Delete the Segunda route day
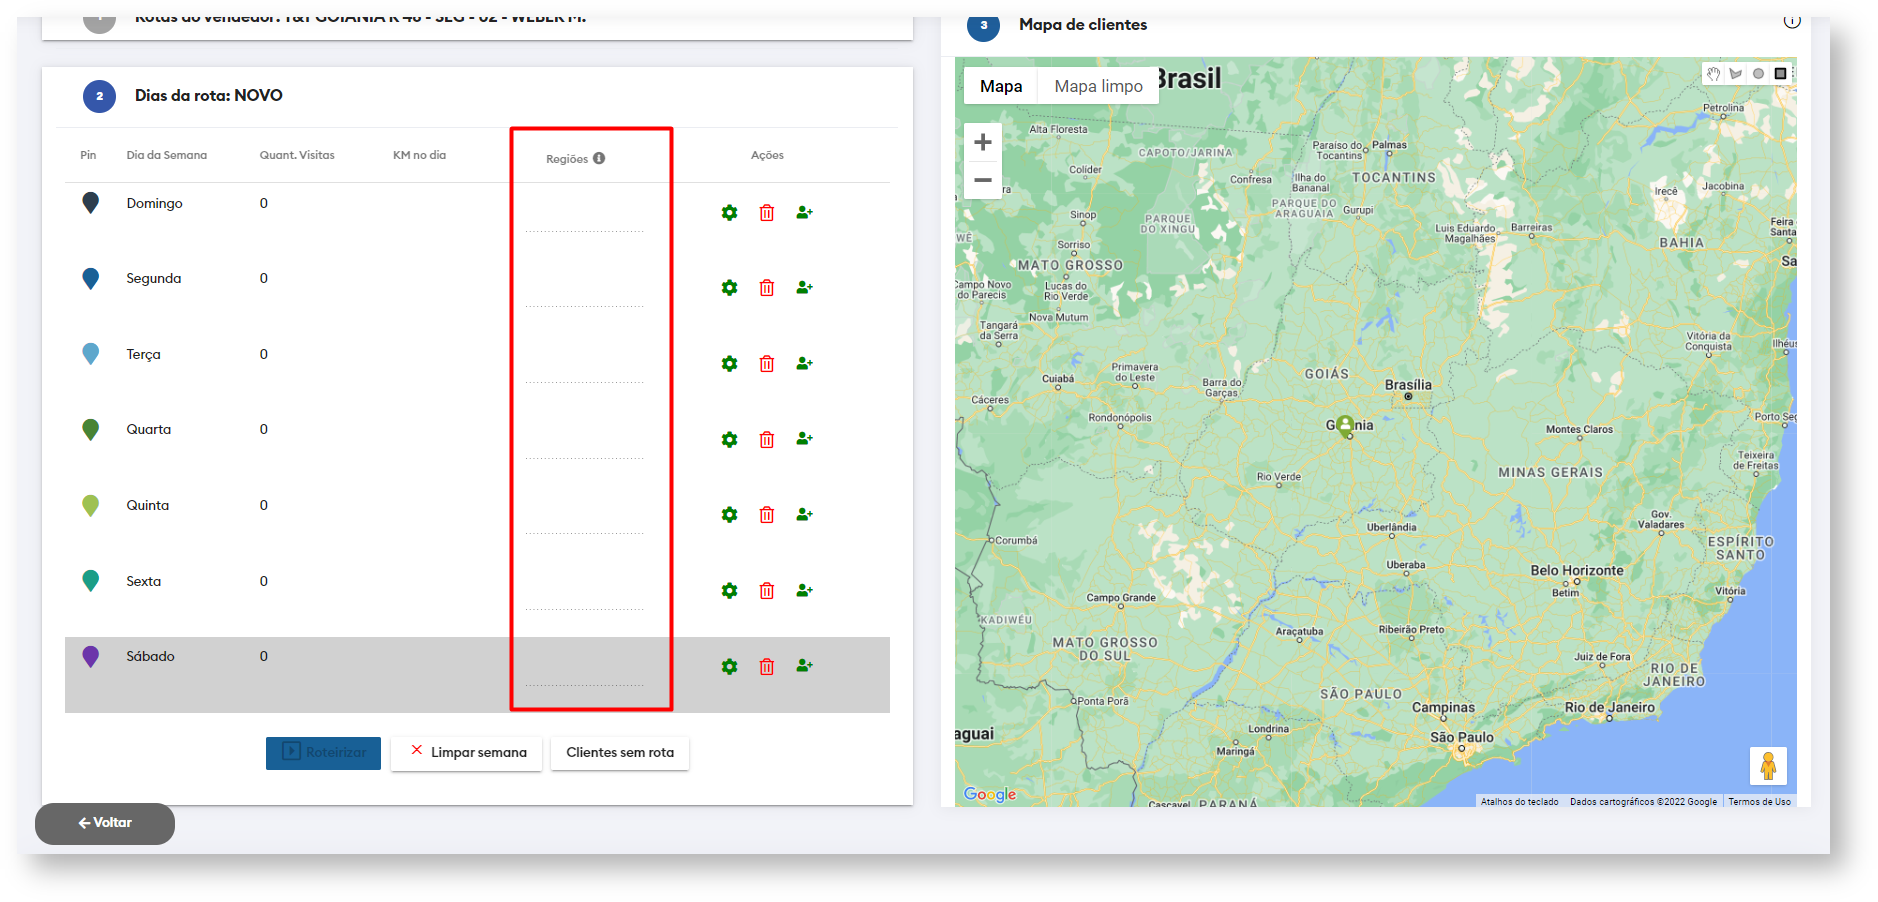This screenshot has width=1878, height=902. pyautogui.click(x=767, y=288)
